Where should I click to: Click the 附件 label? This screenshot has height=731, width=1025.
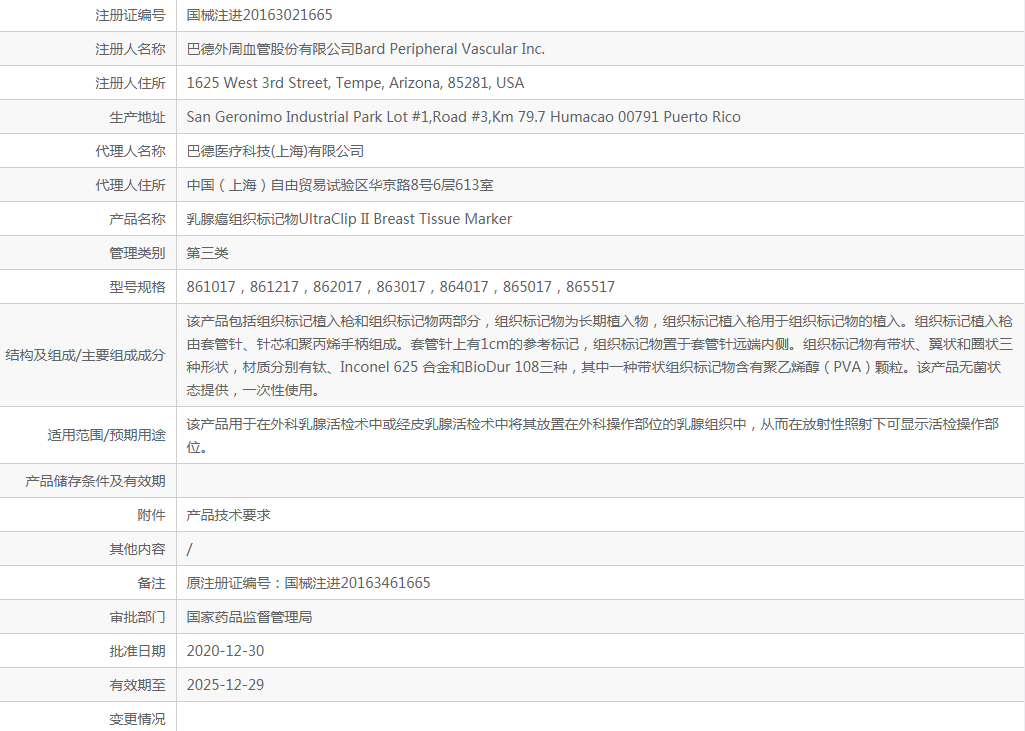pos(151,515)
